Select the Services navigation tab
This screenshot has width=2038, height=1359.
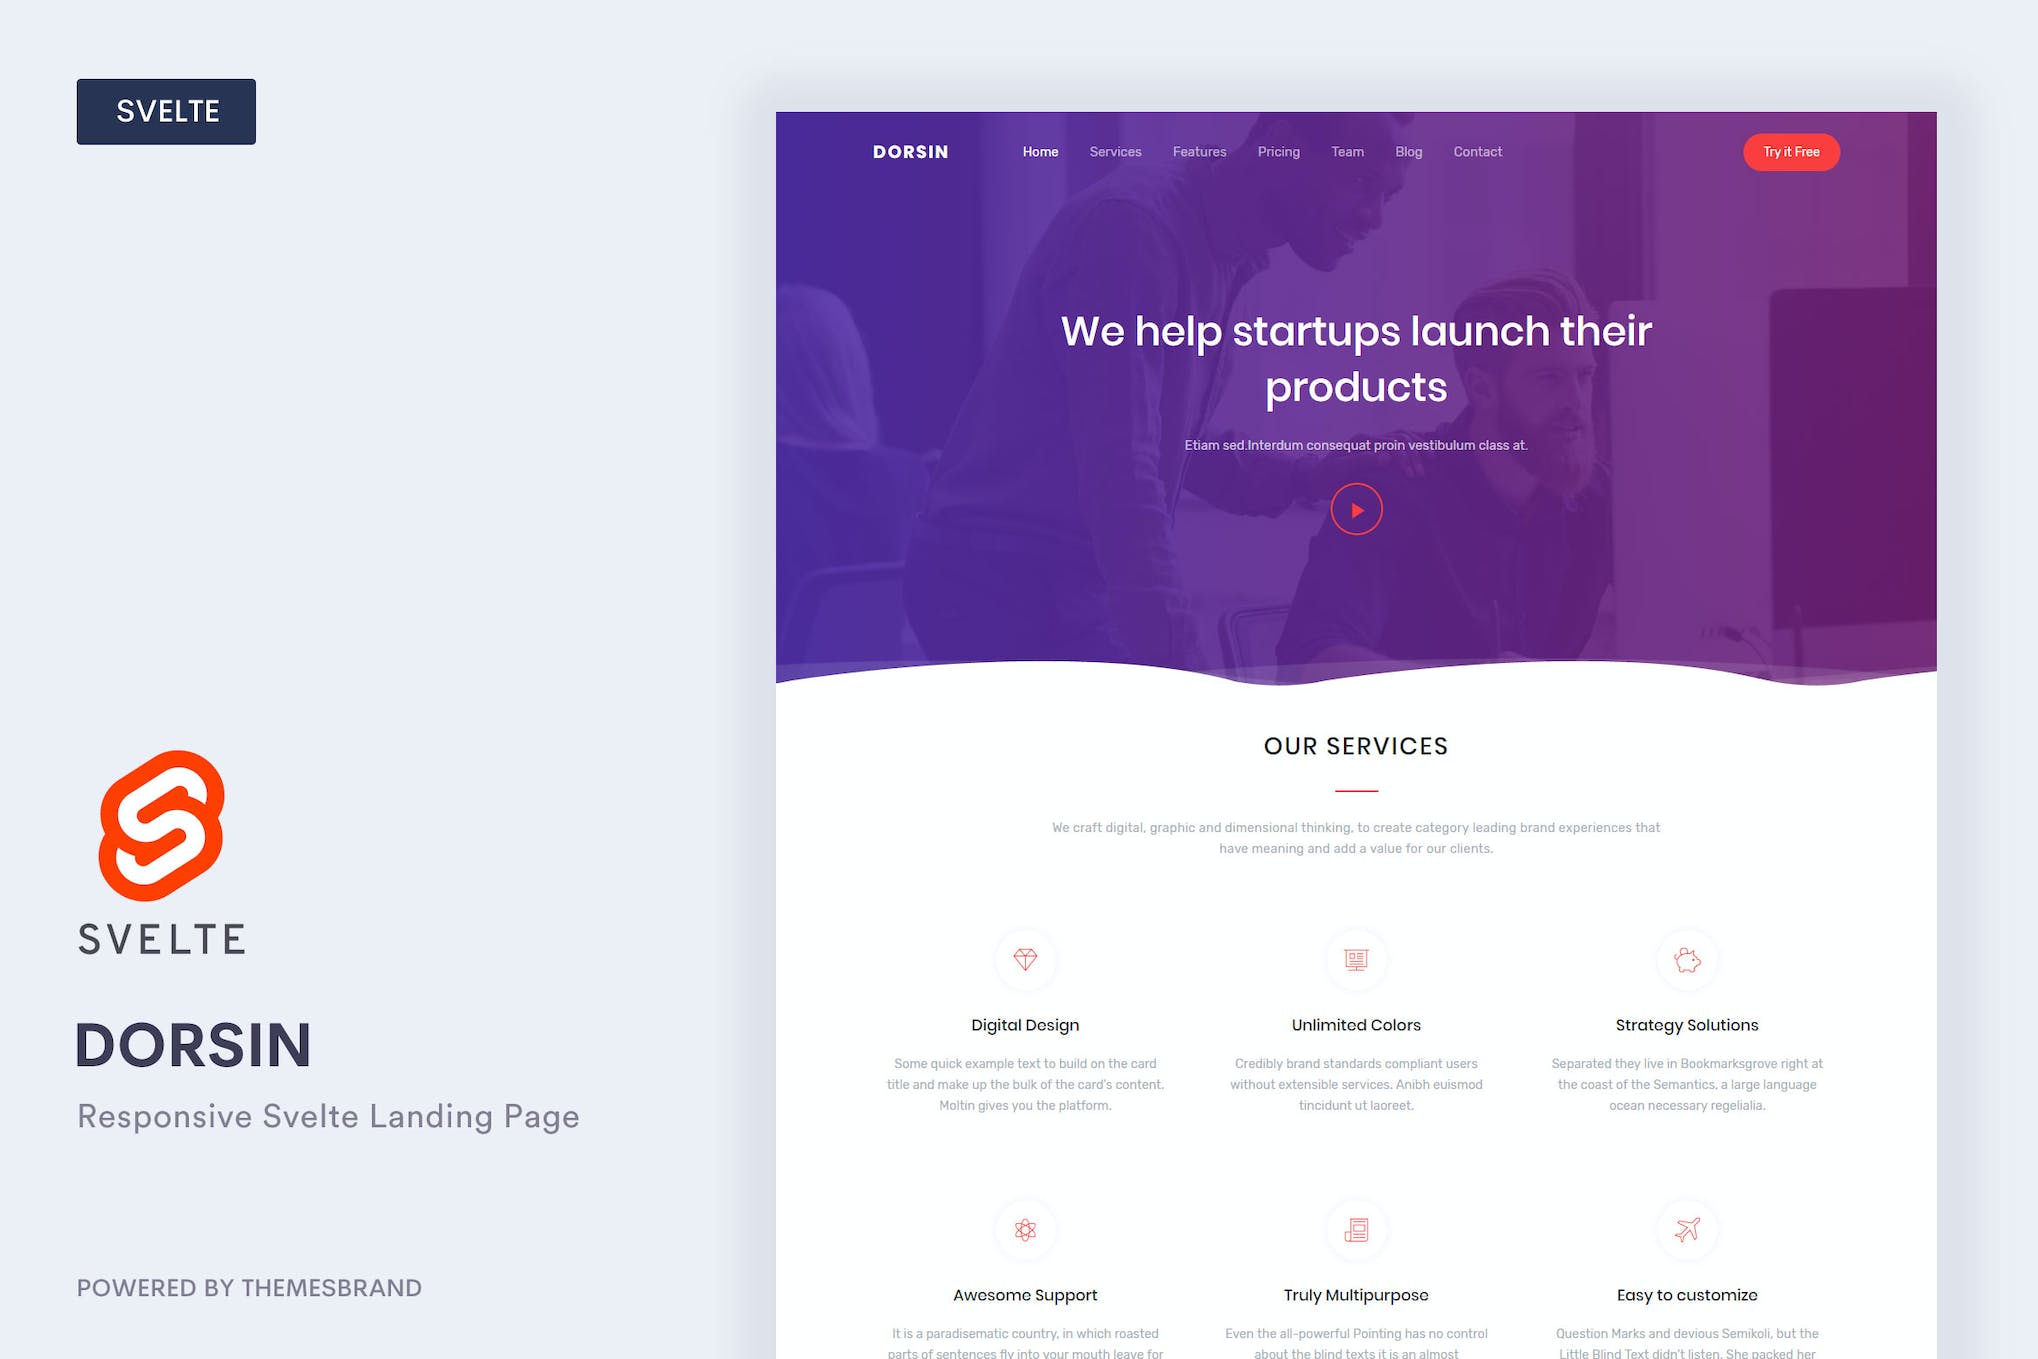(1115, 152)
